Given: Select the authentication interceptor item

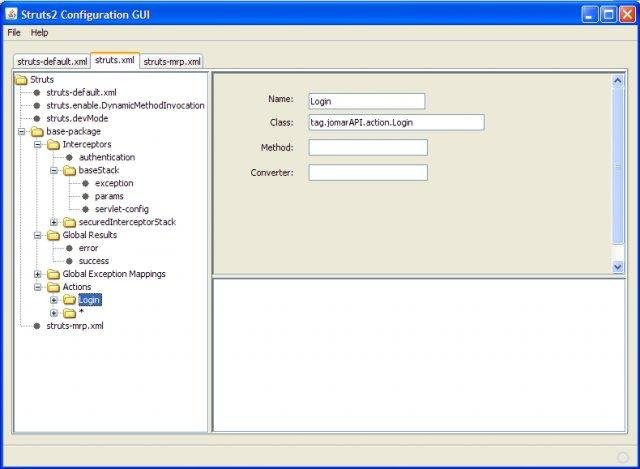Looking at the screenshot, I should [x=107, y=157].
